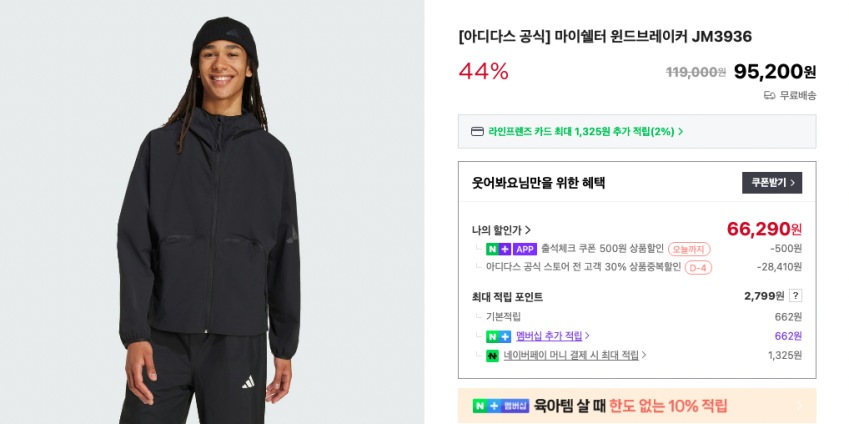Click the N+ 멤버십 badge in bottom banner
The height and width of the screenshot is (424, 849).
501,406
